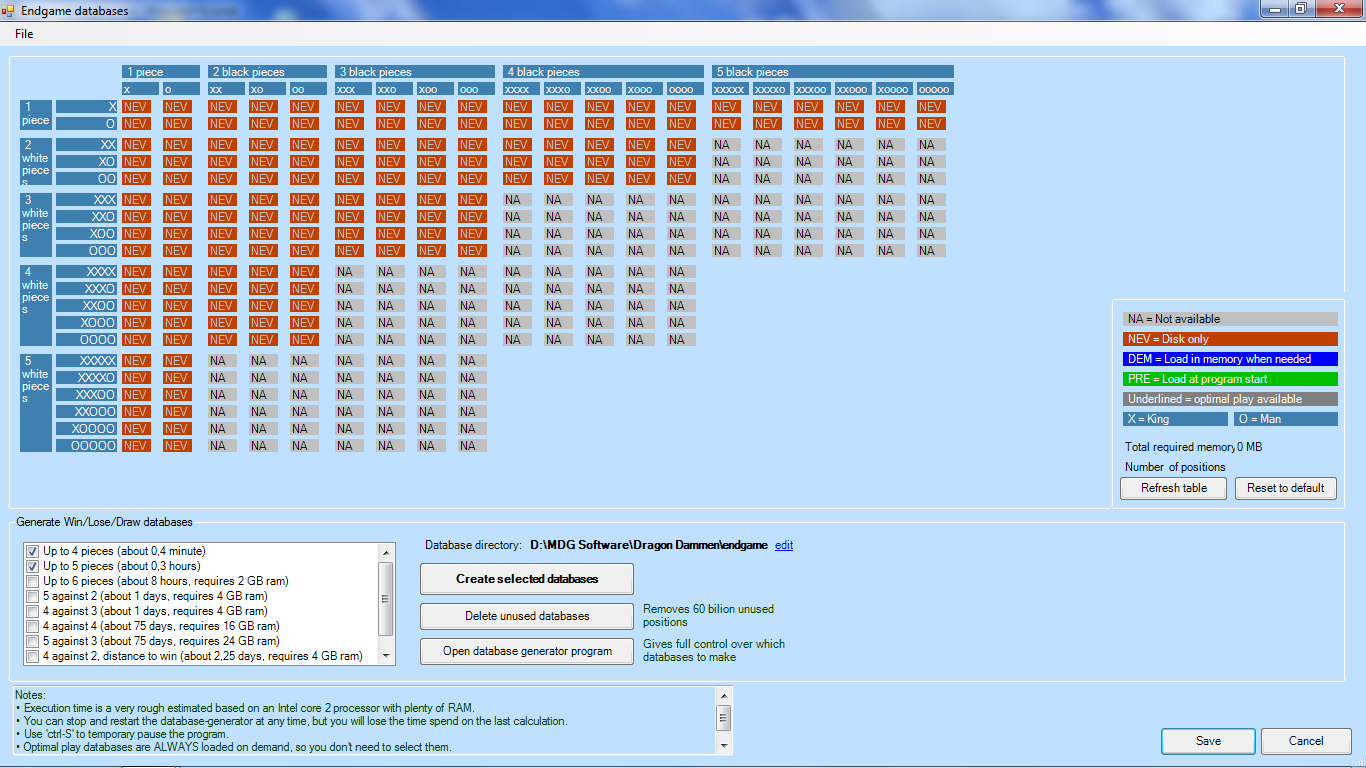Viewport: 1366px width, 768px height.
Task: Open database generator program
Action: tap(527, 651)
